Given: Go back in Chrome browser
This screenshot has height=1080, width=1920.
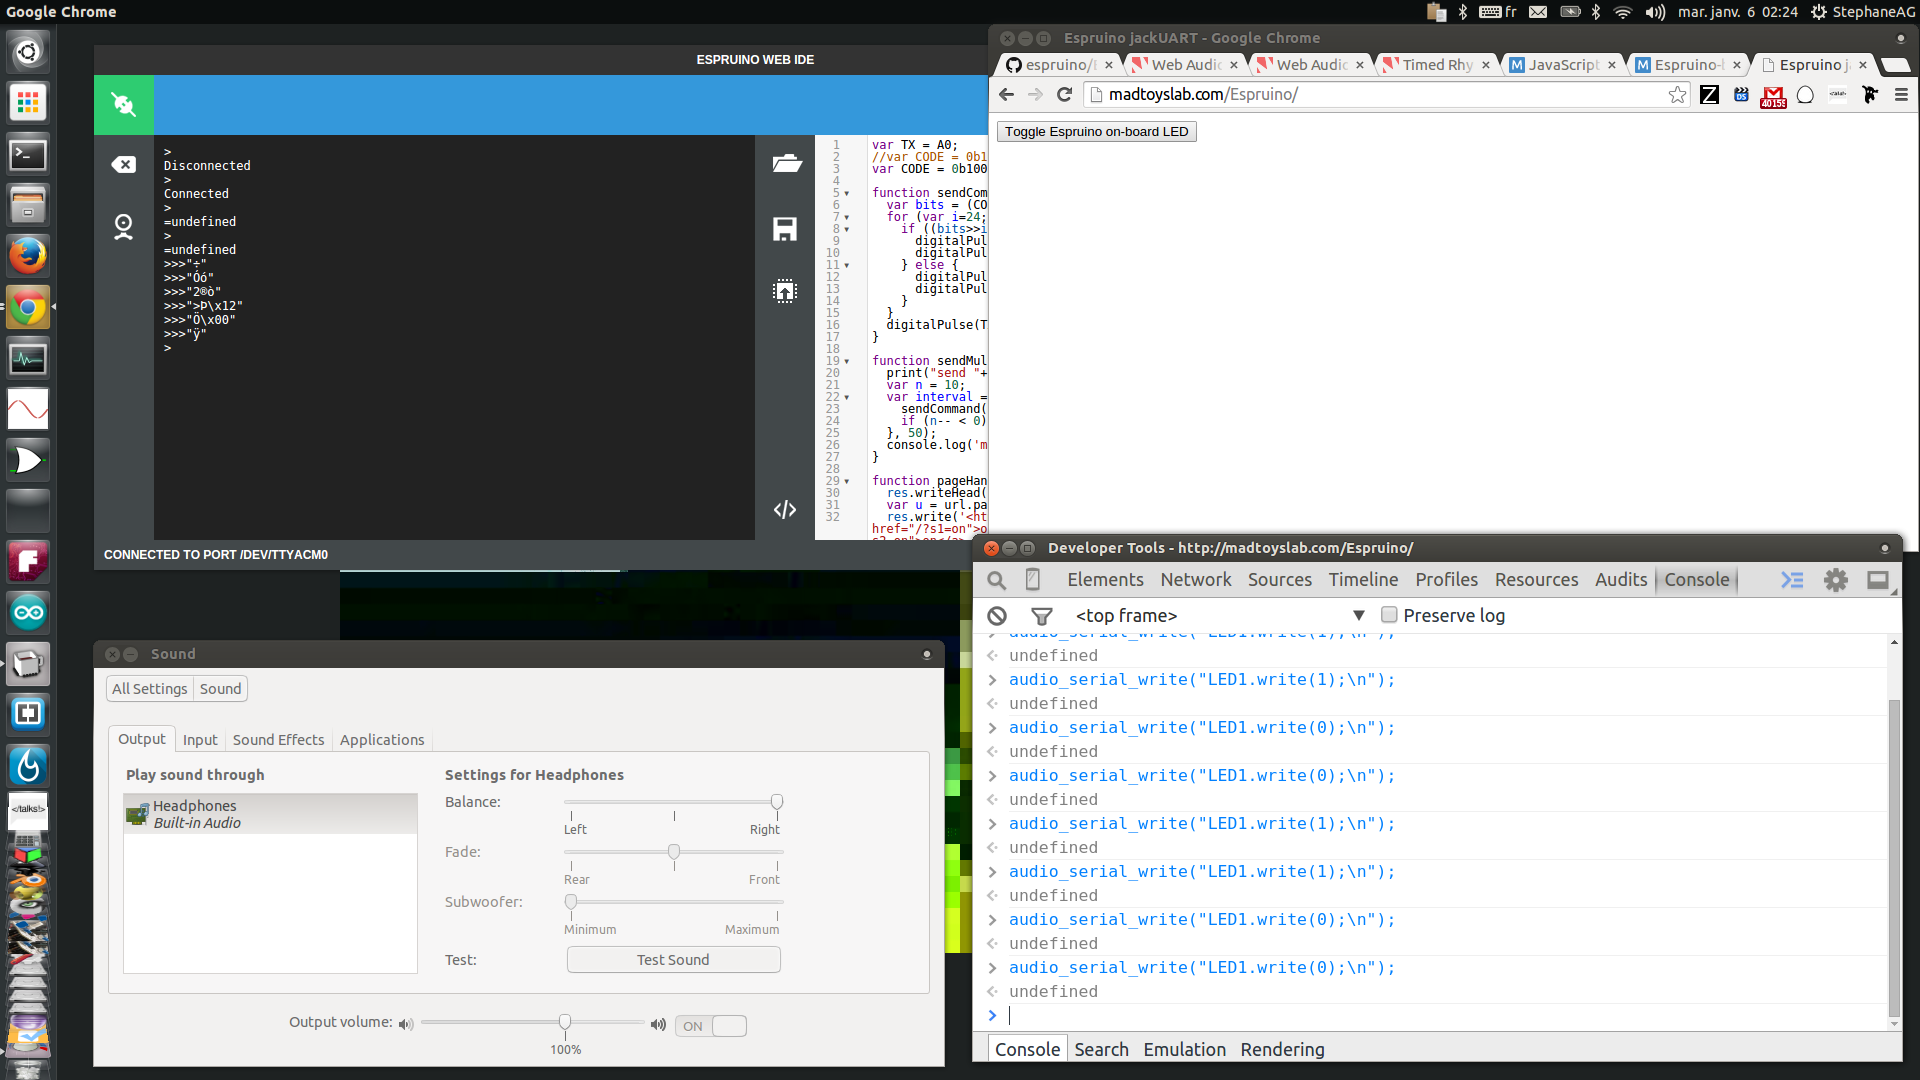Looking at the screenshot, I should pos(1006,94).
